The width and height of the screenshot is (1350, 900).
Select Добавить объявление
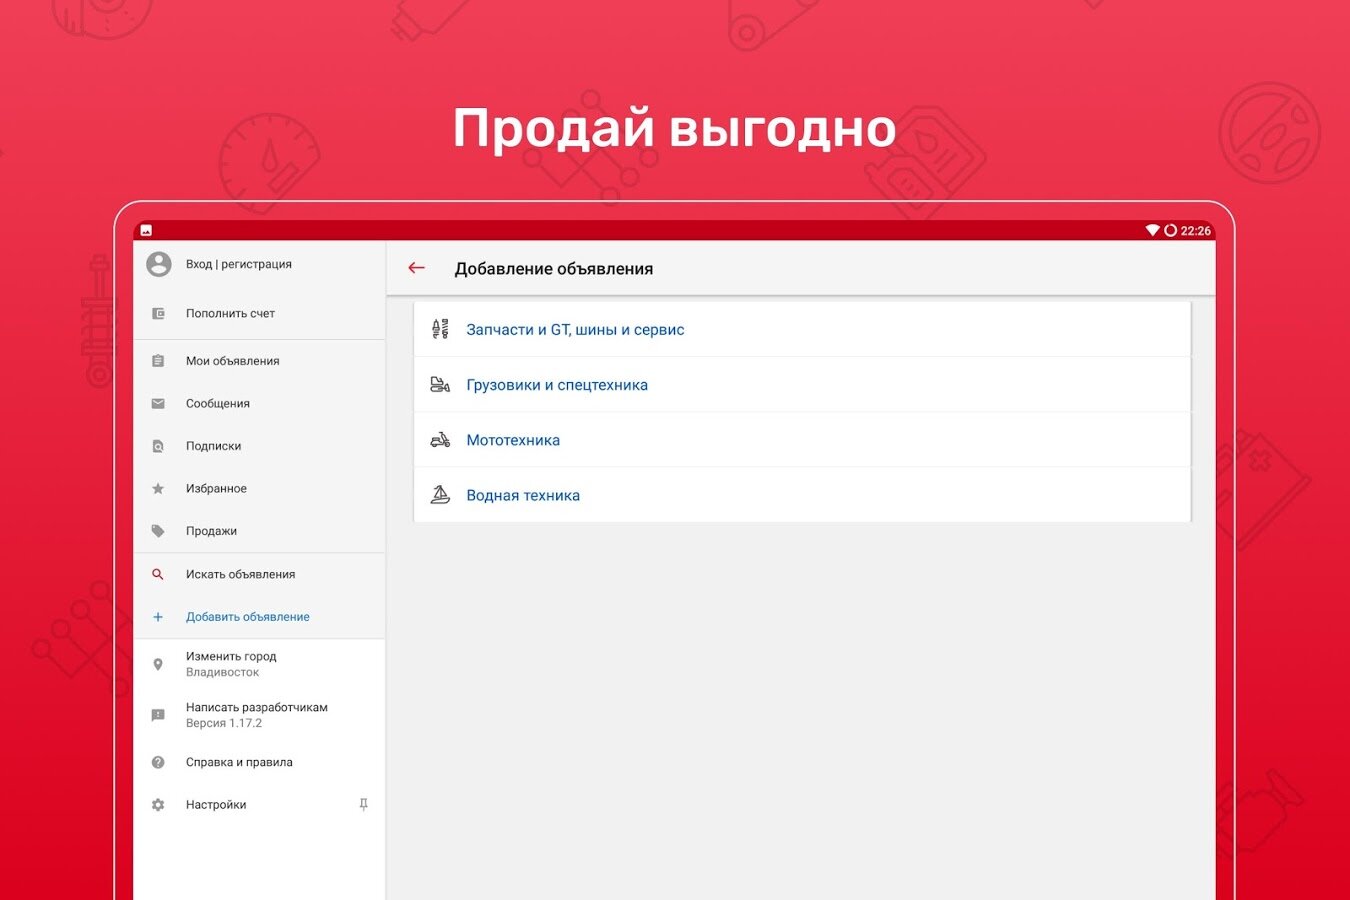pyautogui.click(x=259, y=617)
